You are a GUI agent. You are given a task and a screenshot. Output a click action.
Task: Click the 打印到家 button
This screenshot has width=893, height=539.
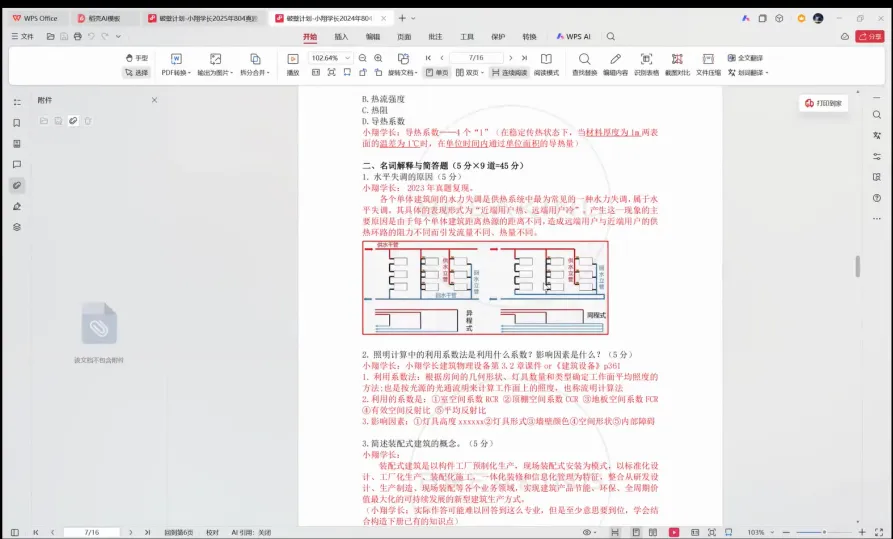coord(824,103)
